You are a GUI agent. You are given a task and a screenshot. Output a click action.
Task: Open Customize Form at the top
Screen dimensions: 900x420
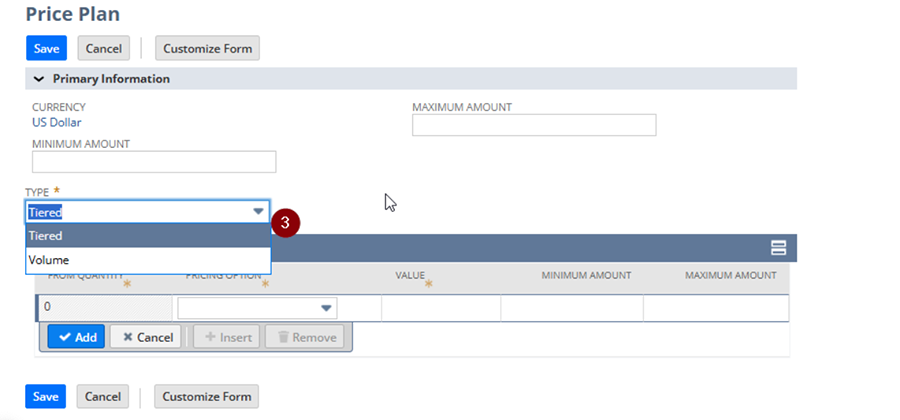207,48
